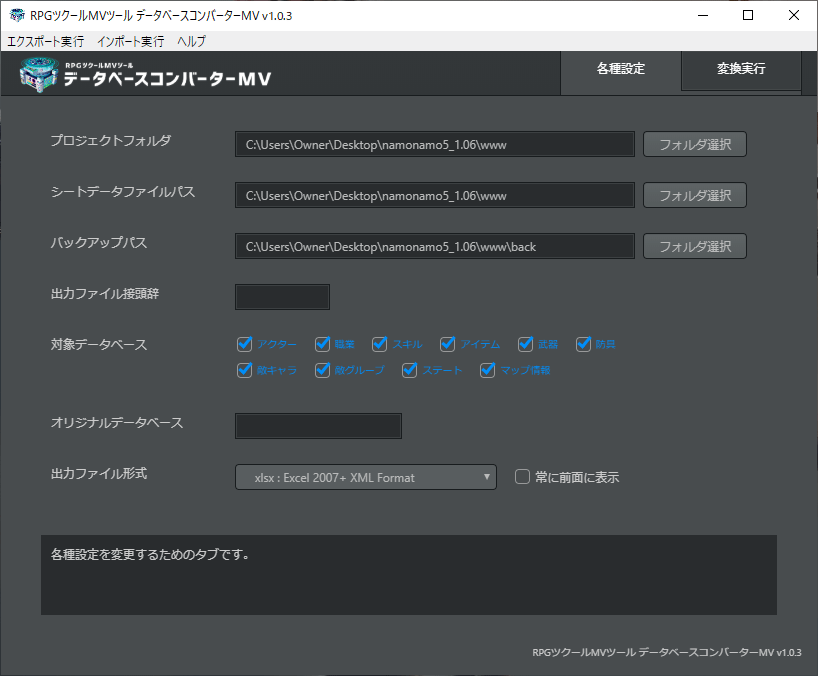The image size is (818, 676).
Task: Click the app icon in the title bar
Action: [x=17, y=15]
